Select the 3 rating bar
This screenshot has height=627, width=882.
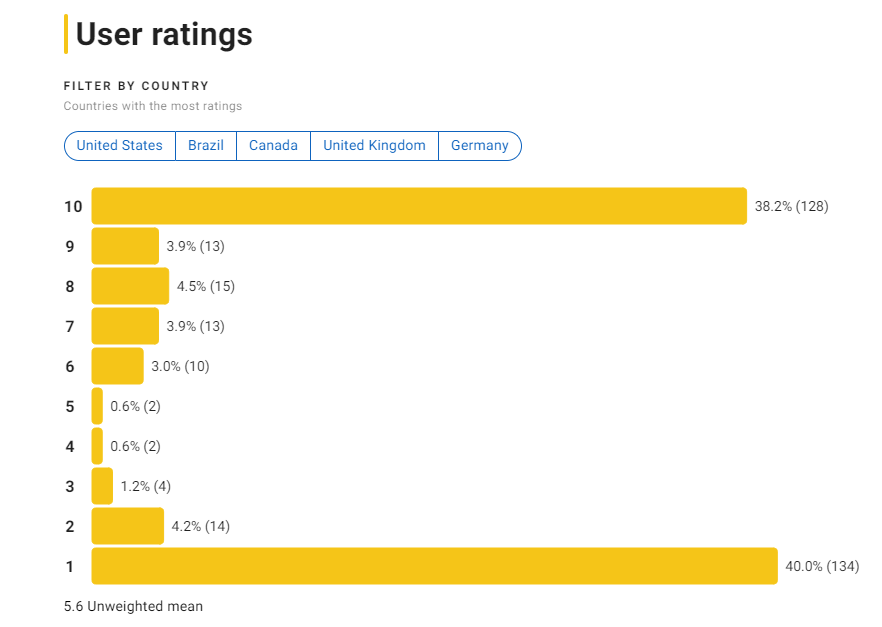click(x=102, y=486)
